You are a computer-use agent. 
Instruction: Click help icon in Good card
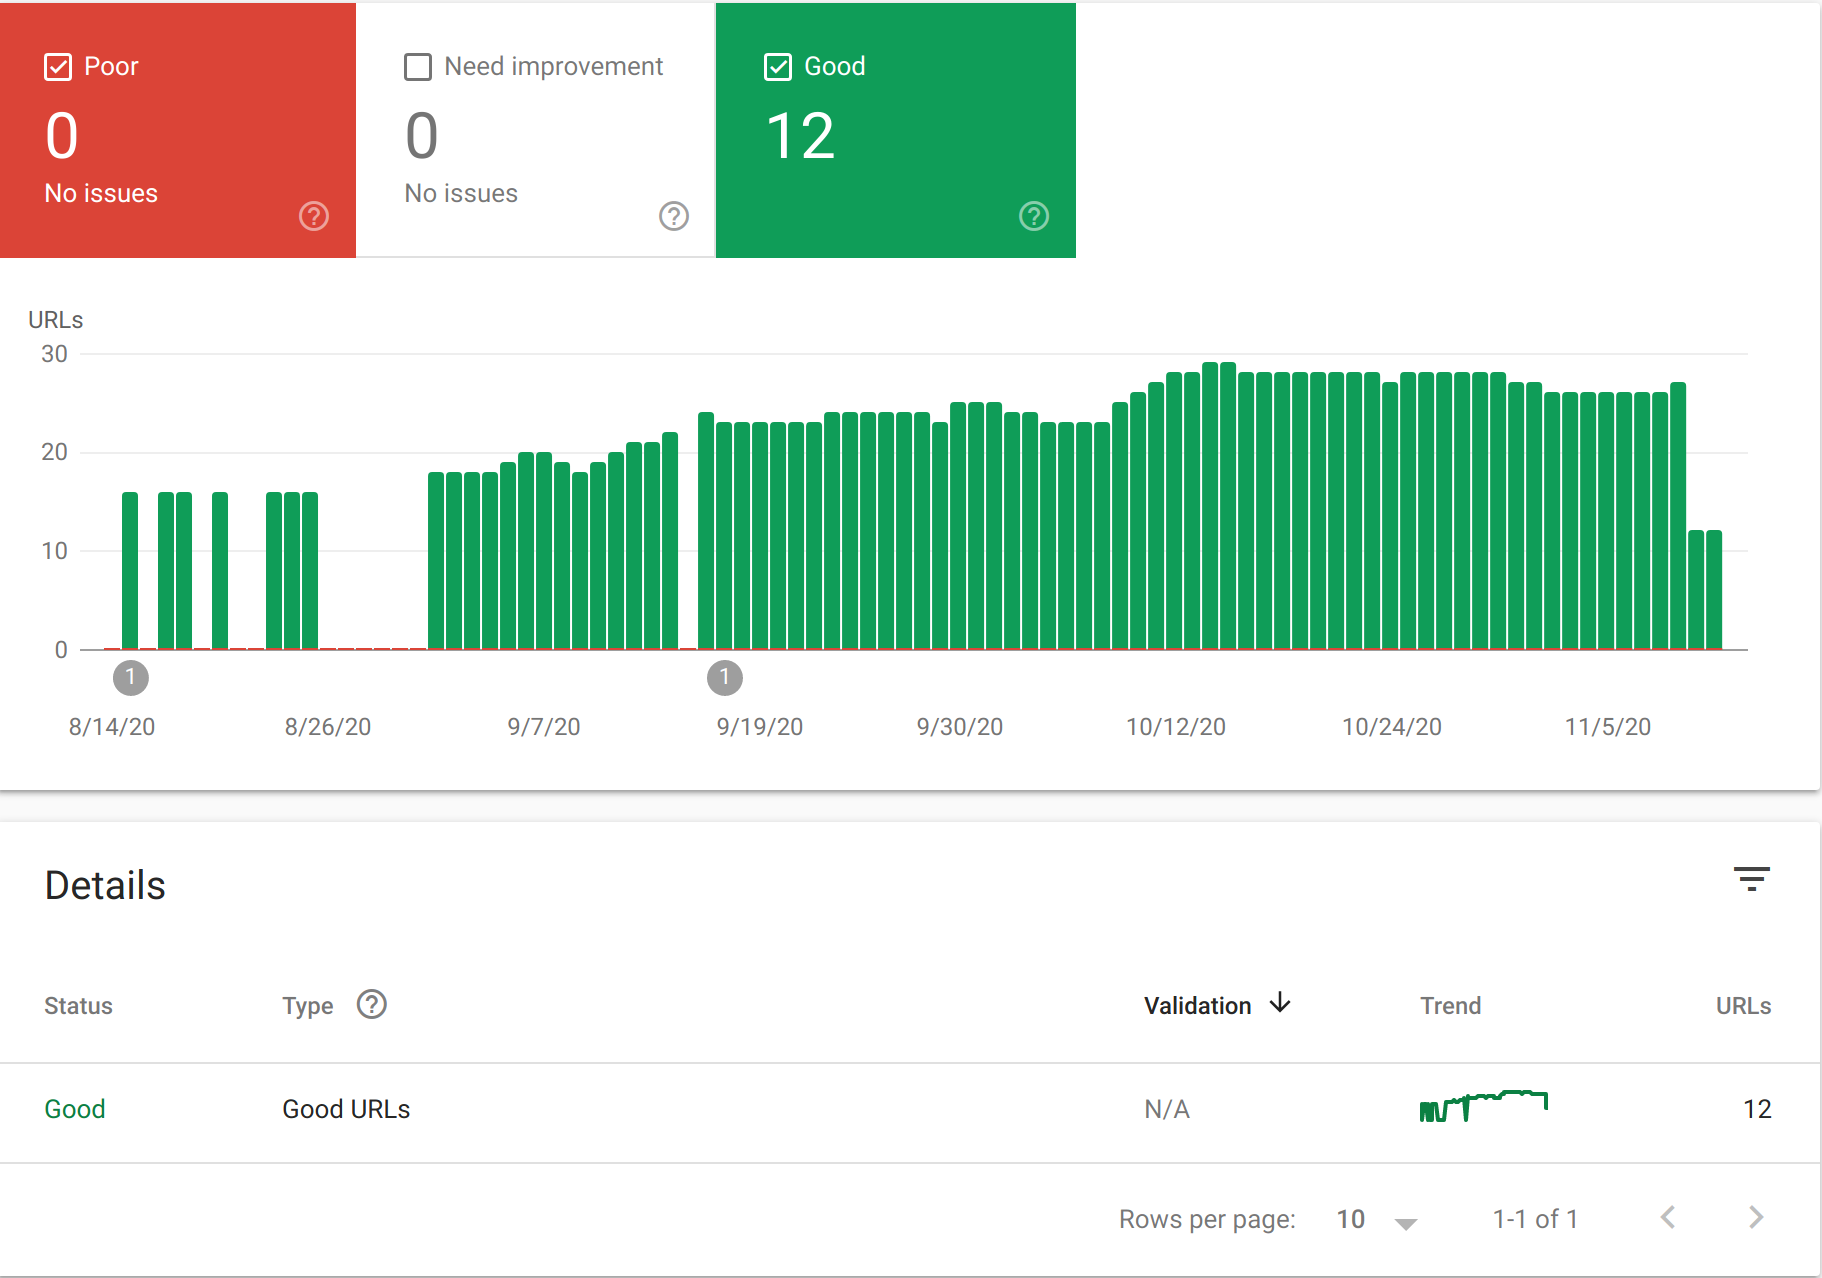[x=1034, y=216]
